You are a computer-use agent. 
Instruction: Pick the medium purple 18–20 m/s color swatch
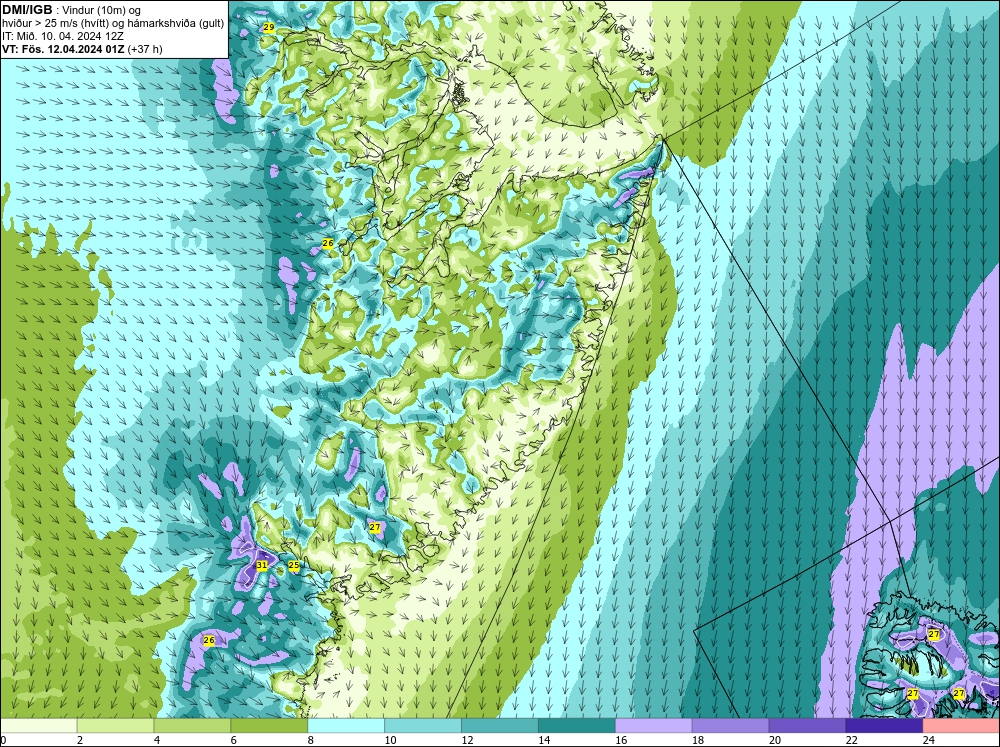coord(730,725)
